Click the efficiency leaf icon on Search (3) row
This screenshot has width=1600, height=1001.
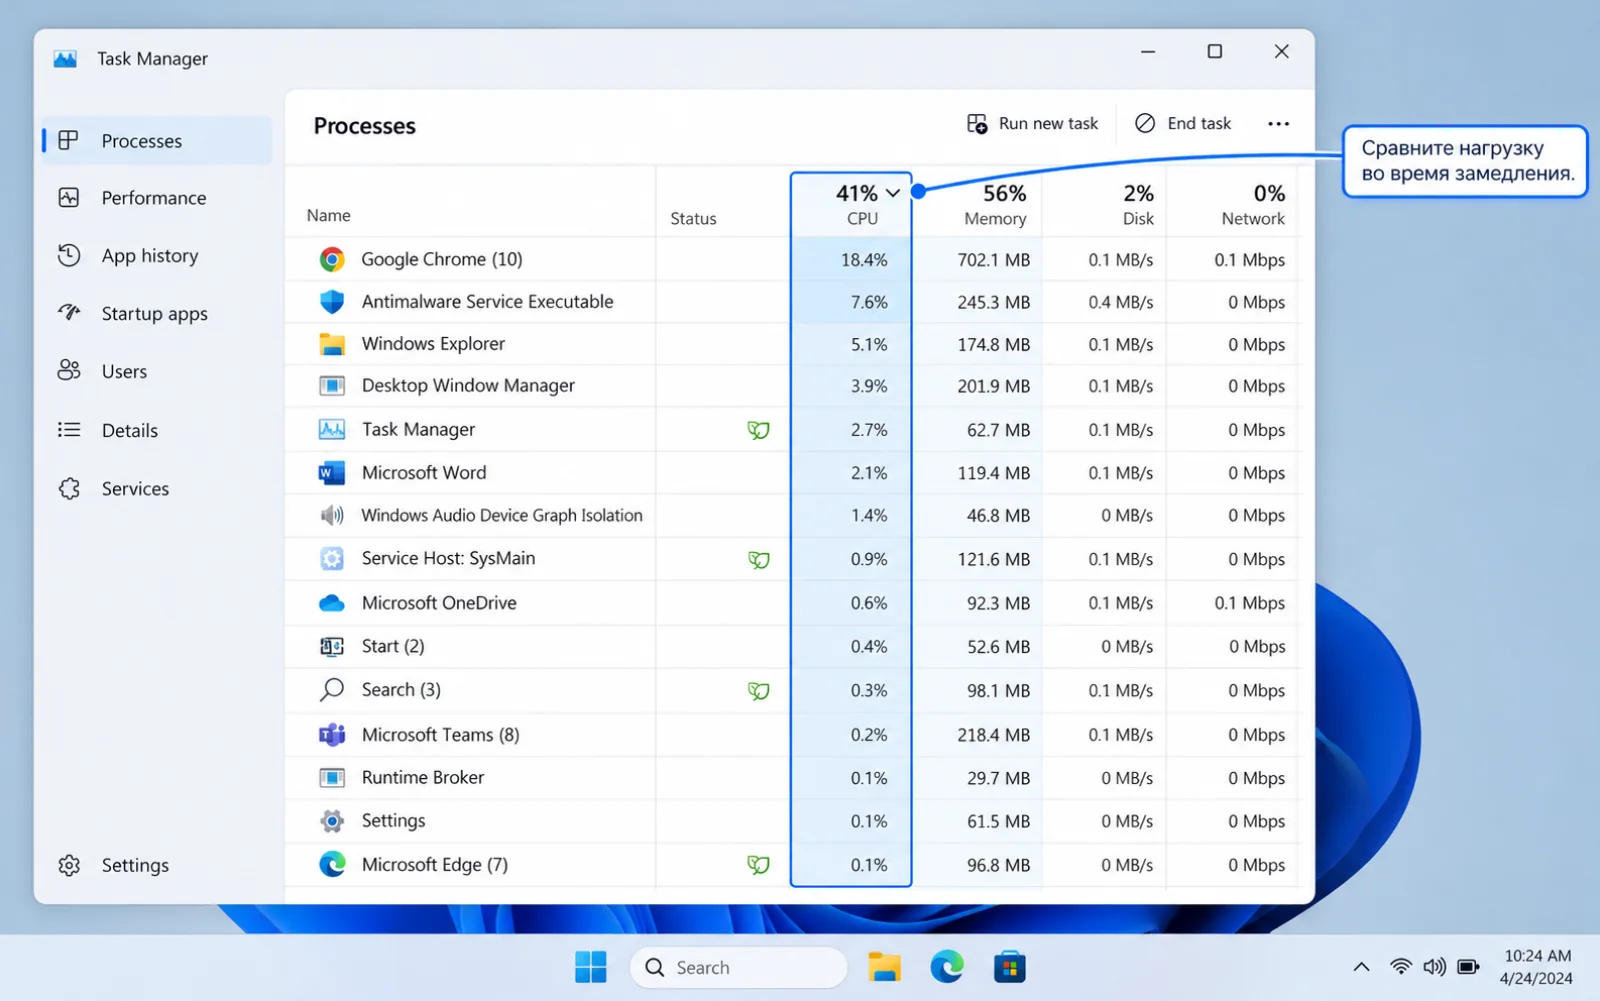click(x=759, y=691)
